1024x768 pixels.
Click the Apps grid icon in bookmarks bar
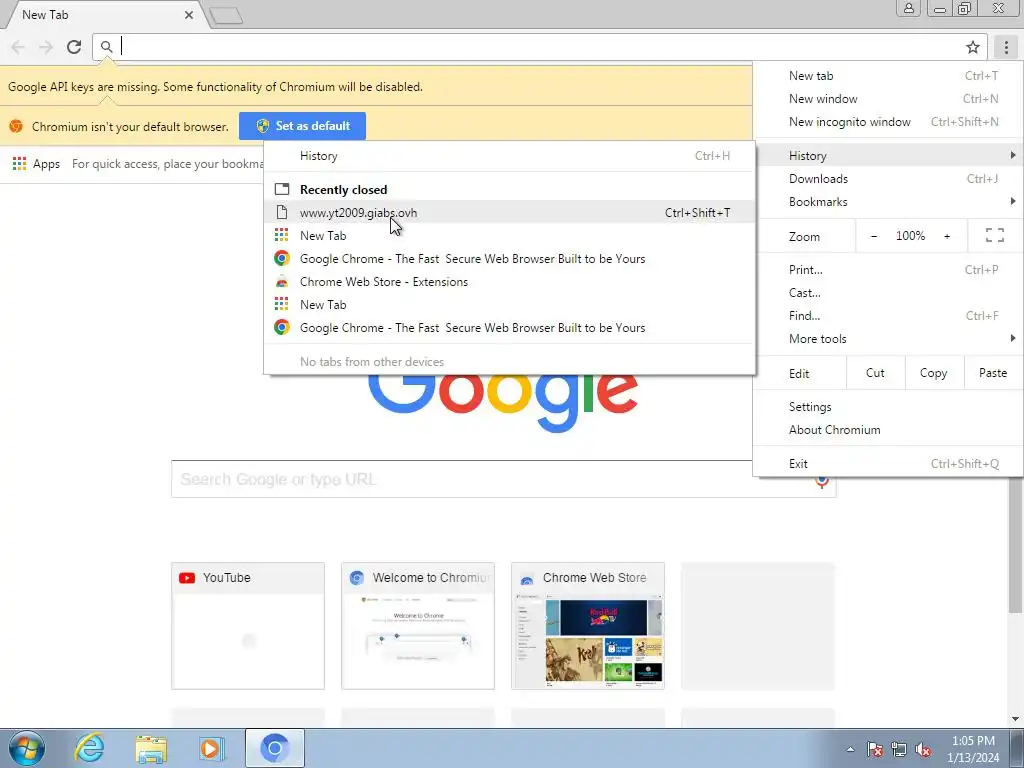(20, 163)
